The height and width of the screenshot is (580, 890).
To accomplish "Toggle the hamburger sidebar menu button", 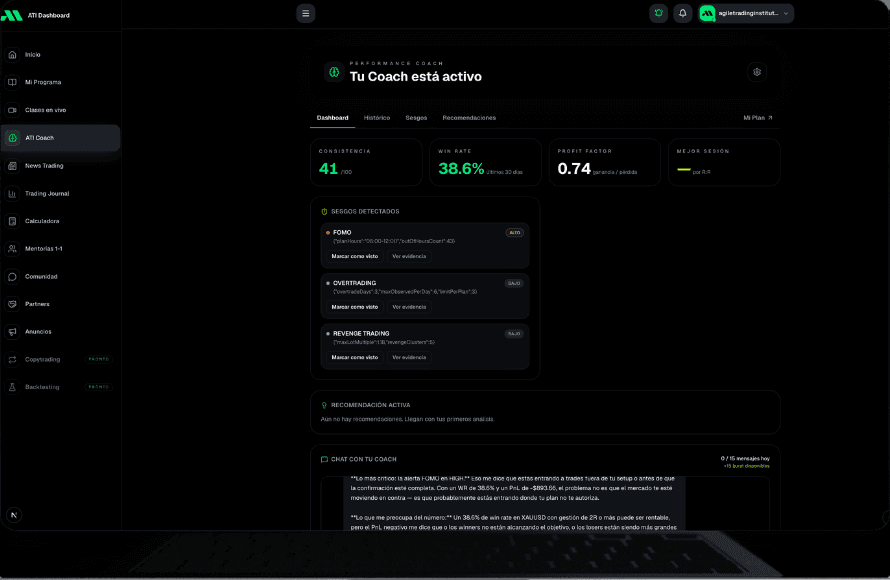I will 305,14.
